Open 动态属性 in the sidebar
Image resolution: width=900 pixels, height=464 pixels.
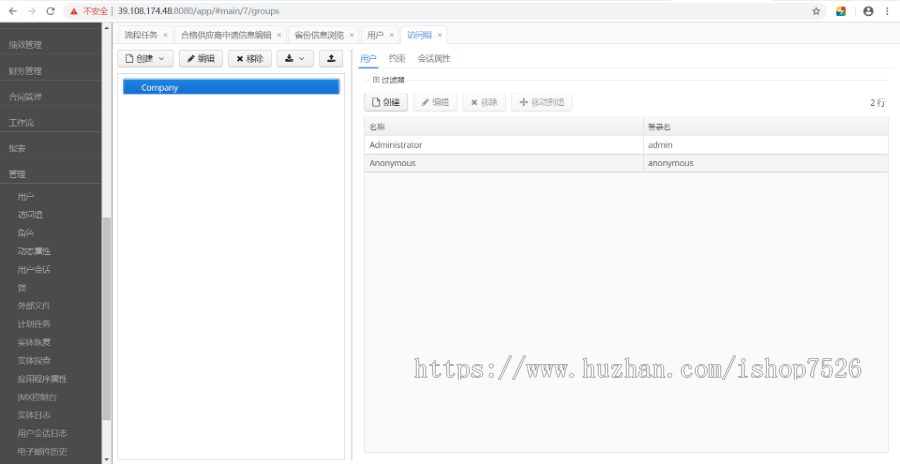coord(34,251)
